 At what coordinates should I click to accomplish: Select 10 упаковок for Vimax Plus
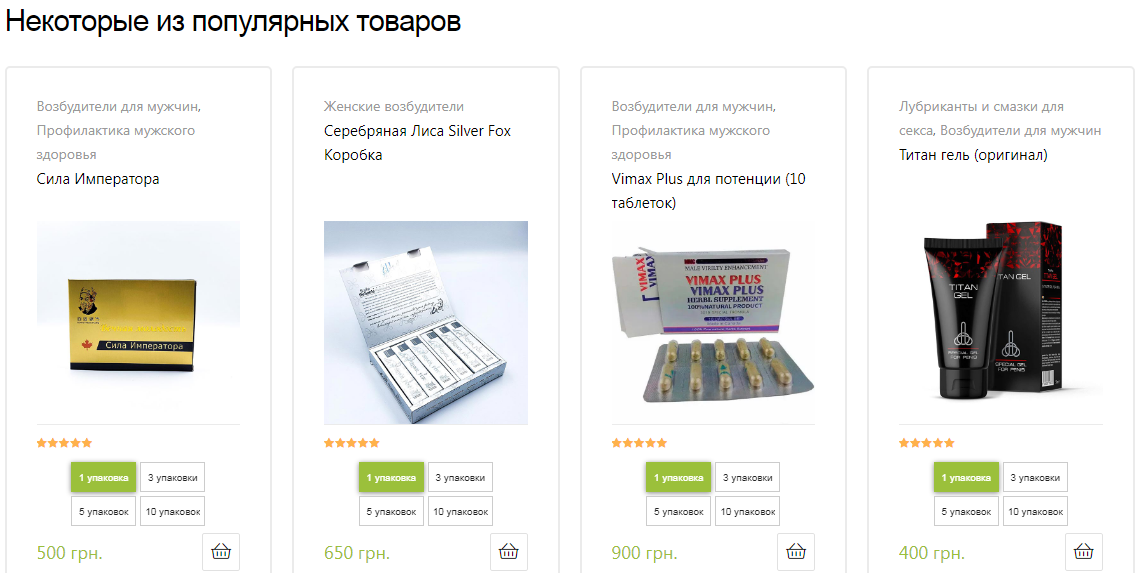[x=747, y=511]
